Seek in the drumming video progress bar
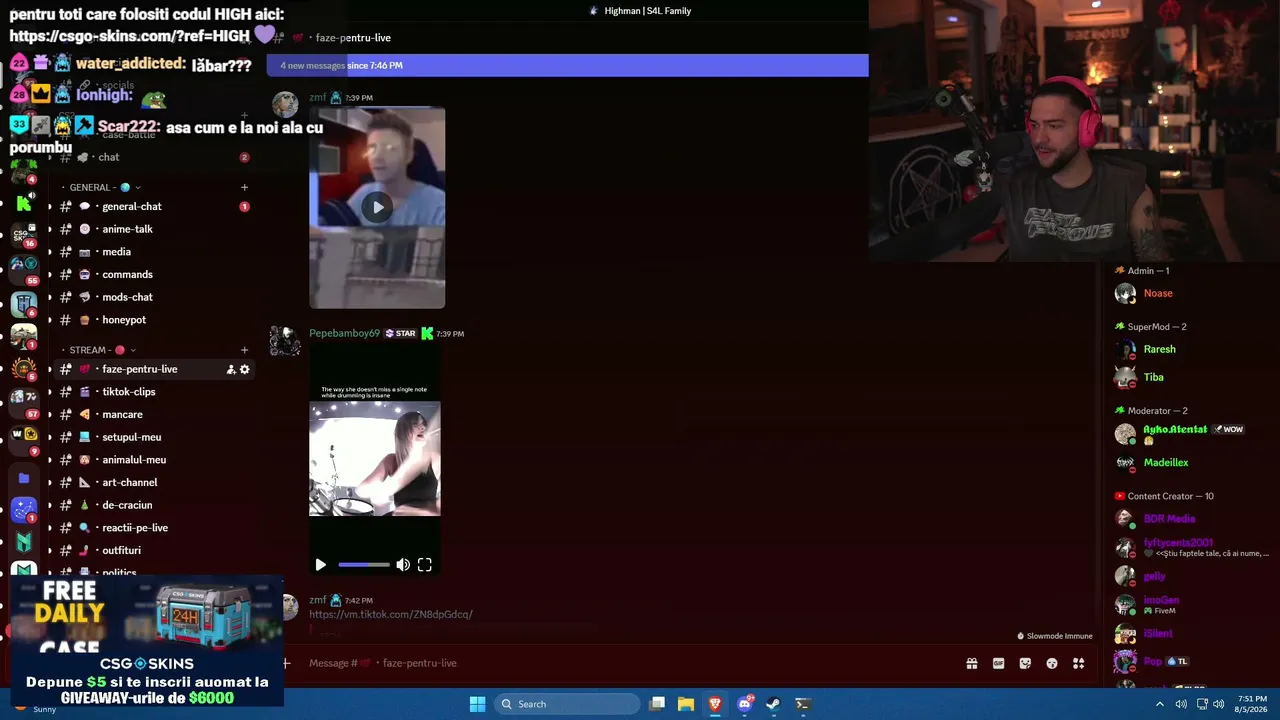The width and height of the screenshot is (1280, 720). (x=364, y=565)
